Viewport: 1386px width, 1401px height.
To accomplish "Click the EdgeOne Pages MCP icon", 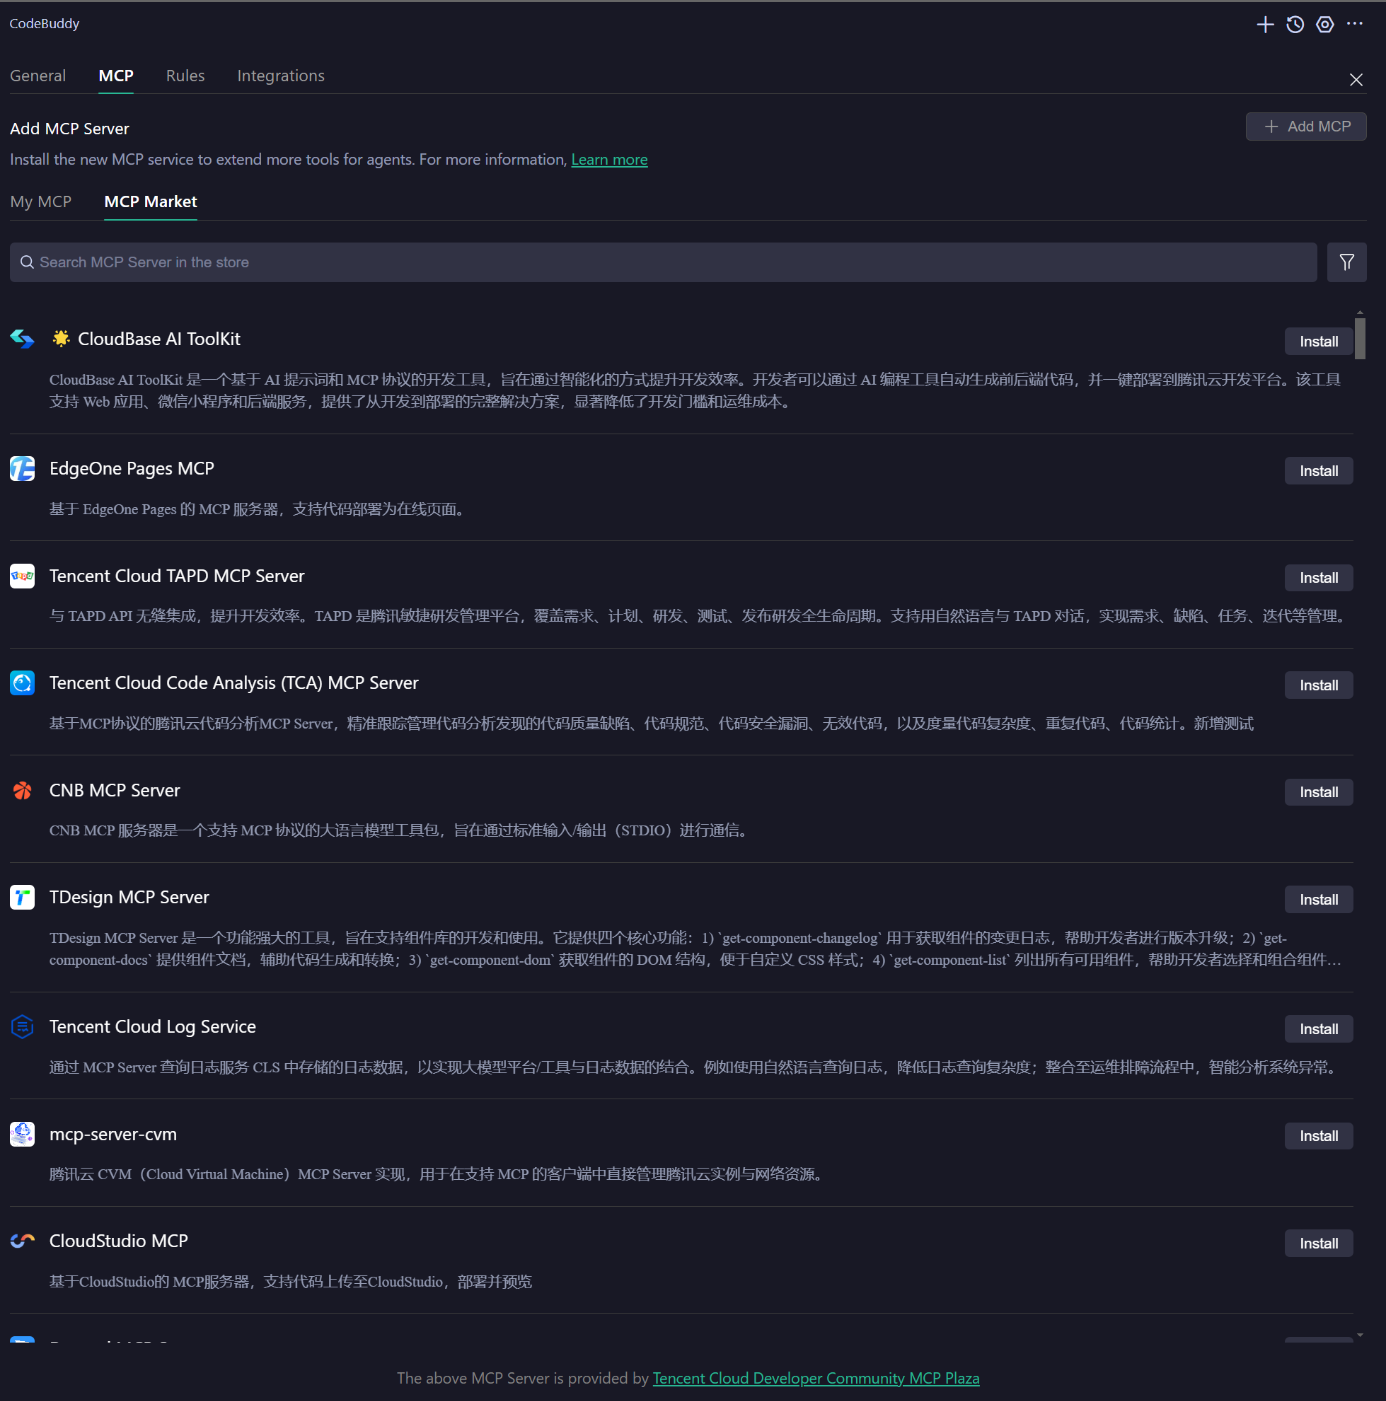I will point(22,469).
